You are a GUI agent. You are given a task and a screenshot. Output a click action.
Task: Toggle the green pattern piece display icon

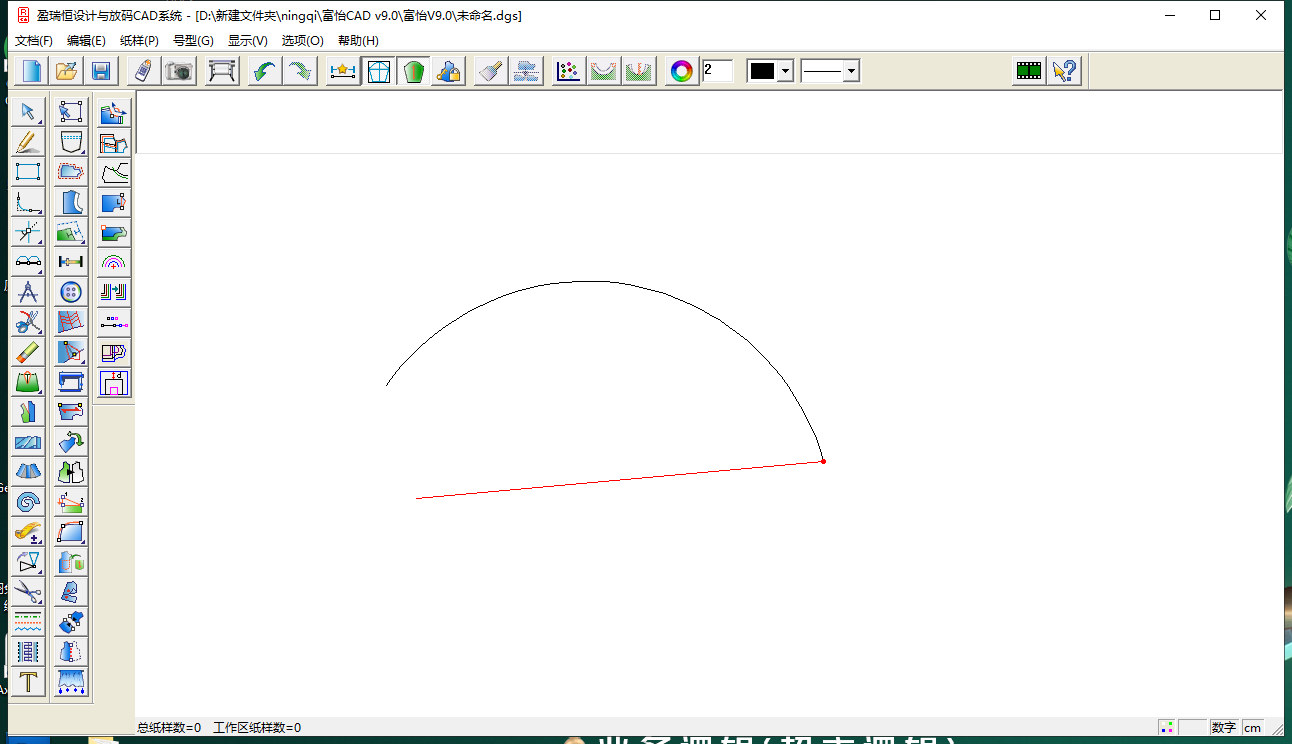(413, 71)
